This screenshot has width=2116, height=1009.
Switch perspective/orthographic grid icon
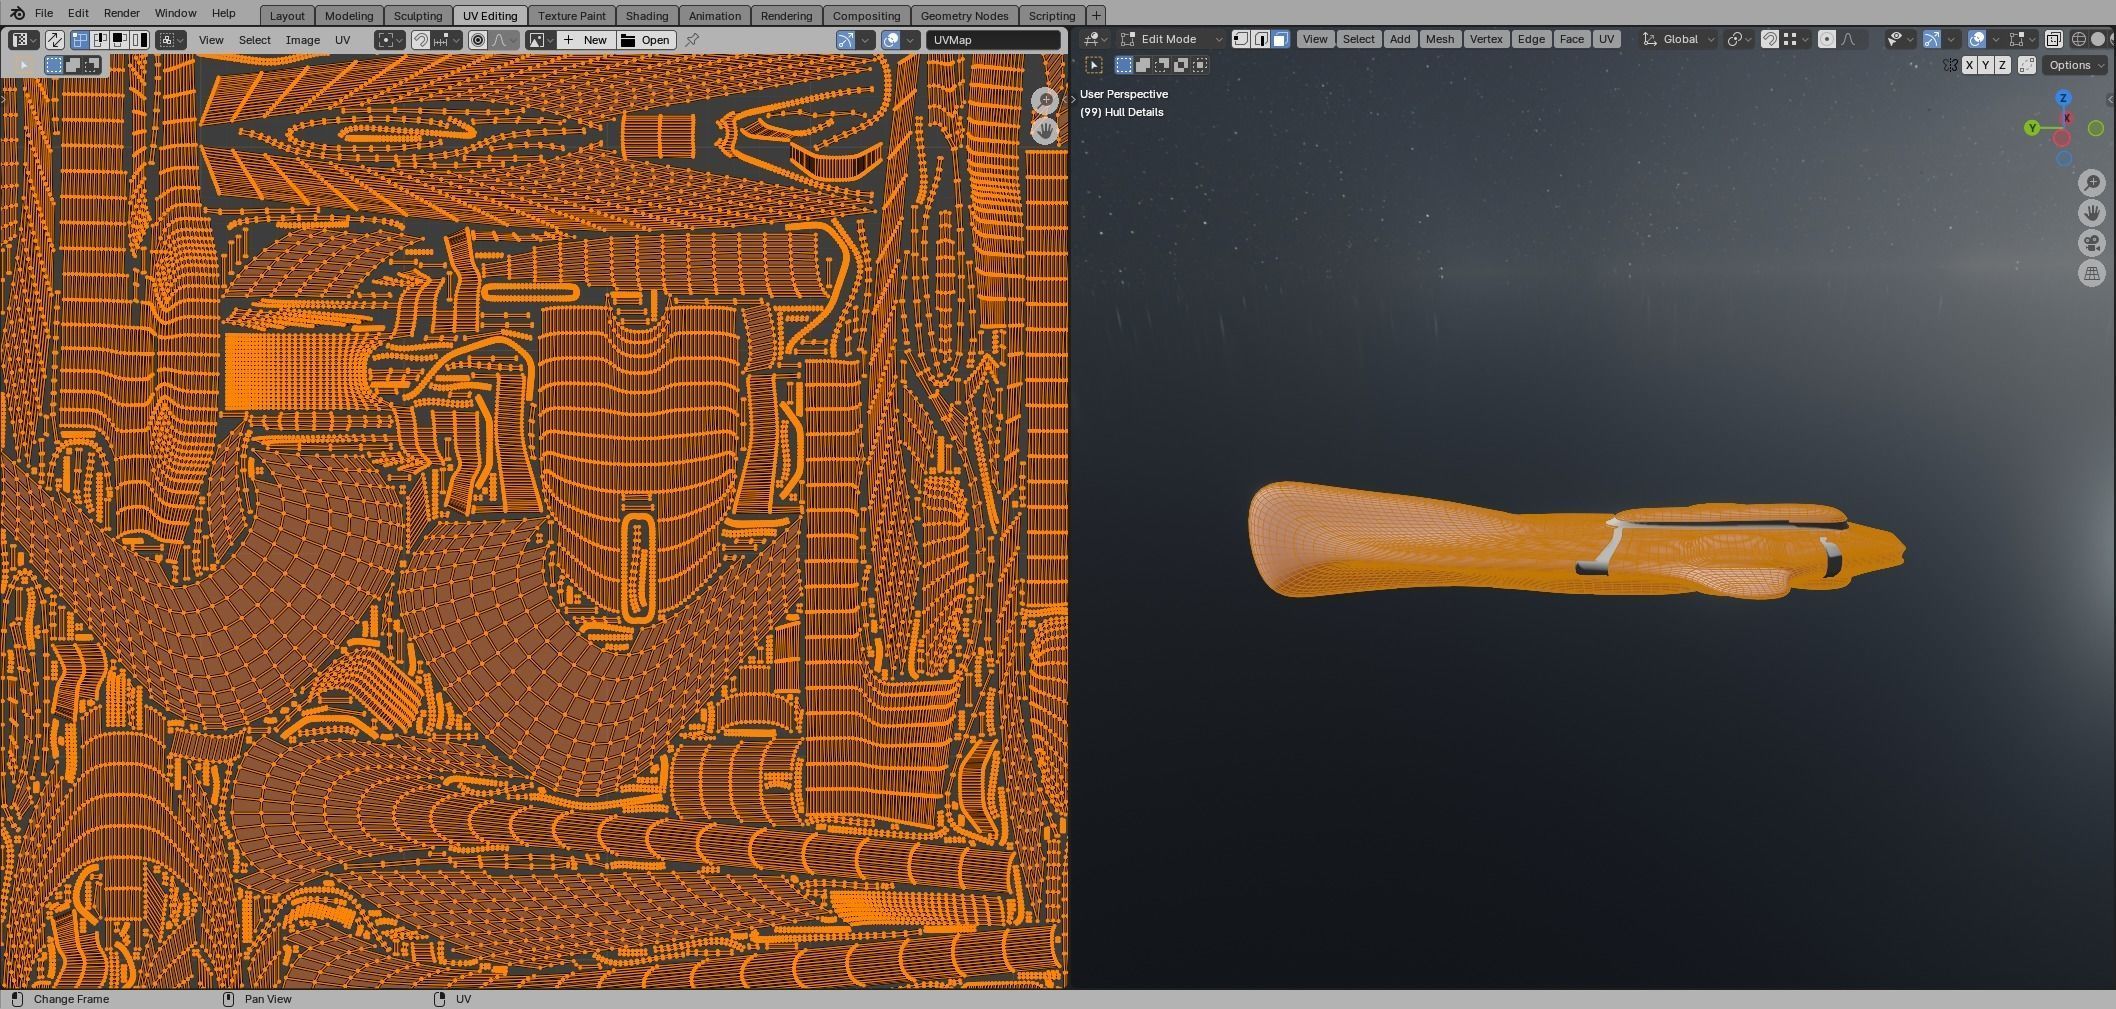click(2092, 273)
